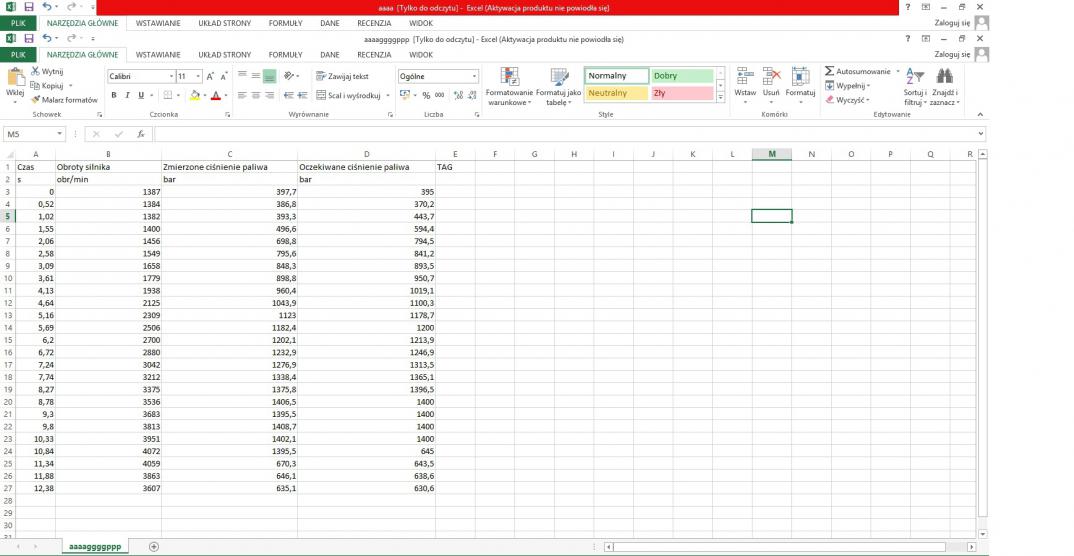Apply the Dobry cell style

tap(682, 76)
